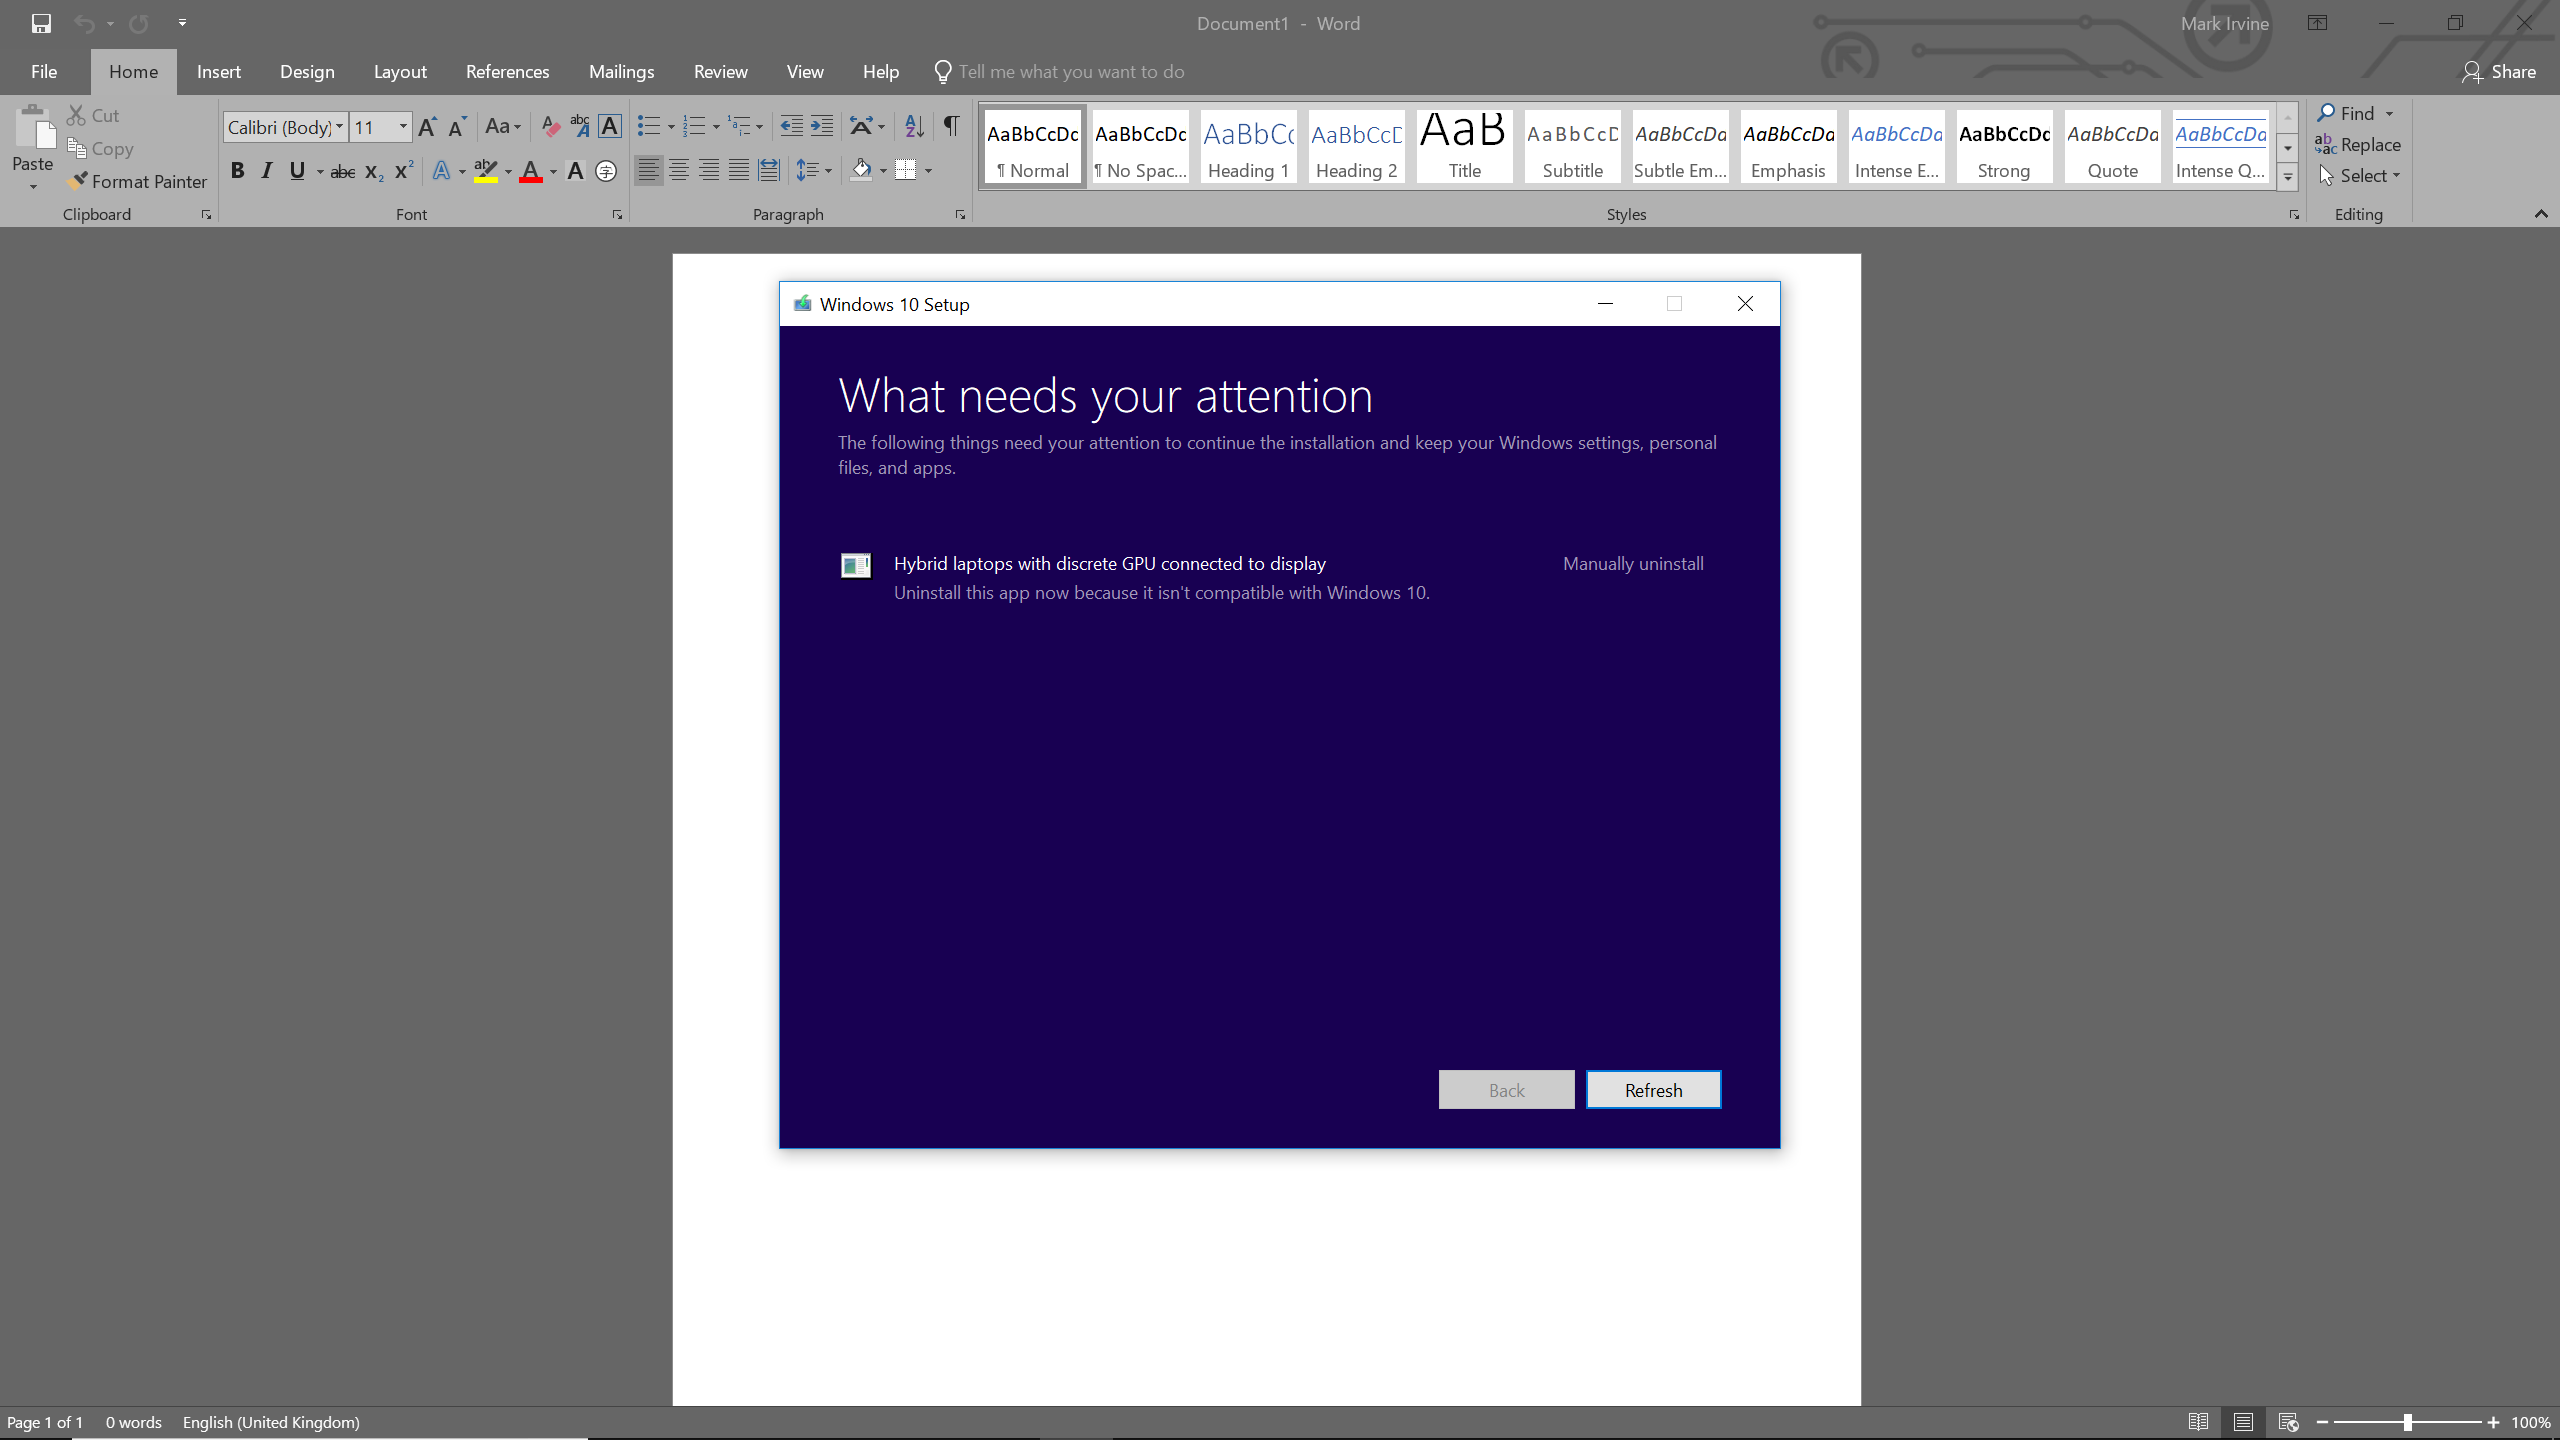
Task: Toggle the Show/Hide paragraph marks icon
Action: (x=951, y=126)
